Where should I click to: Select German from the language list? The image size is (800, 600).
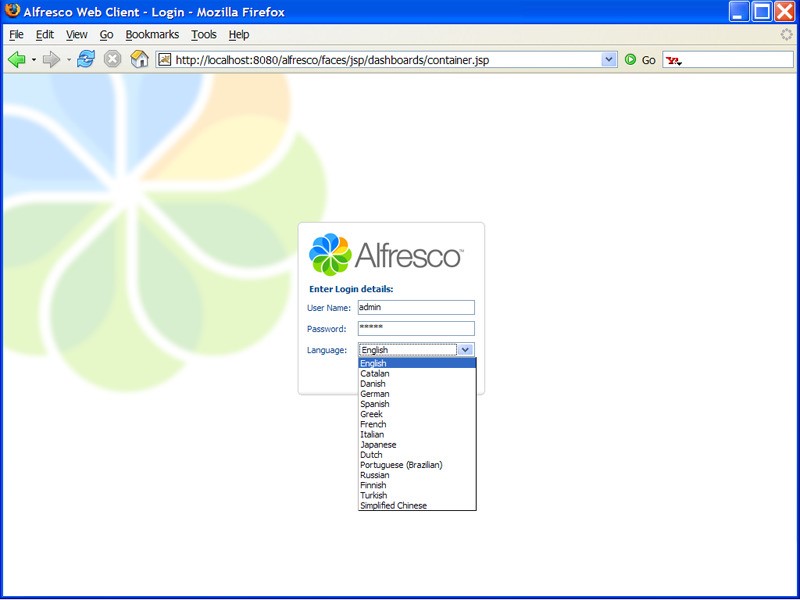click(375, 393)
